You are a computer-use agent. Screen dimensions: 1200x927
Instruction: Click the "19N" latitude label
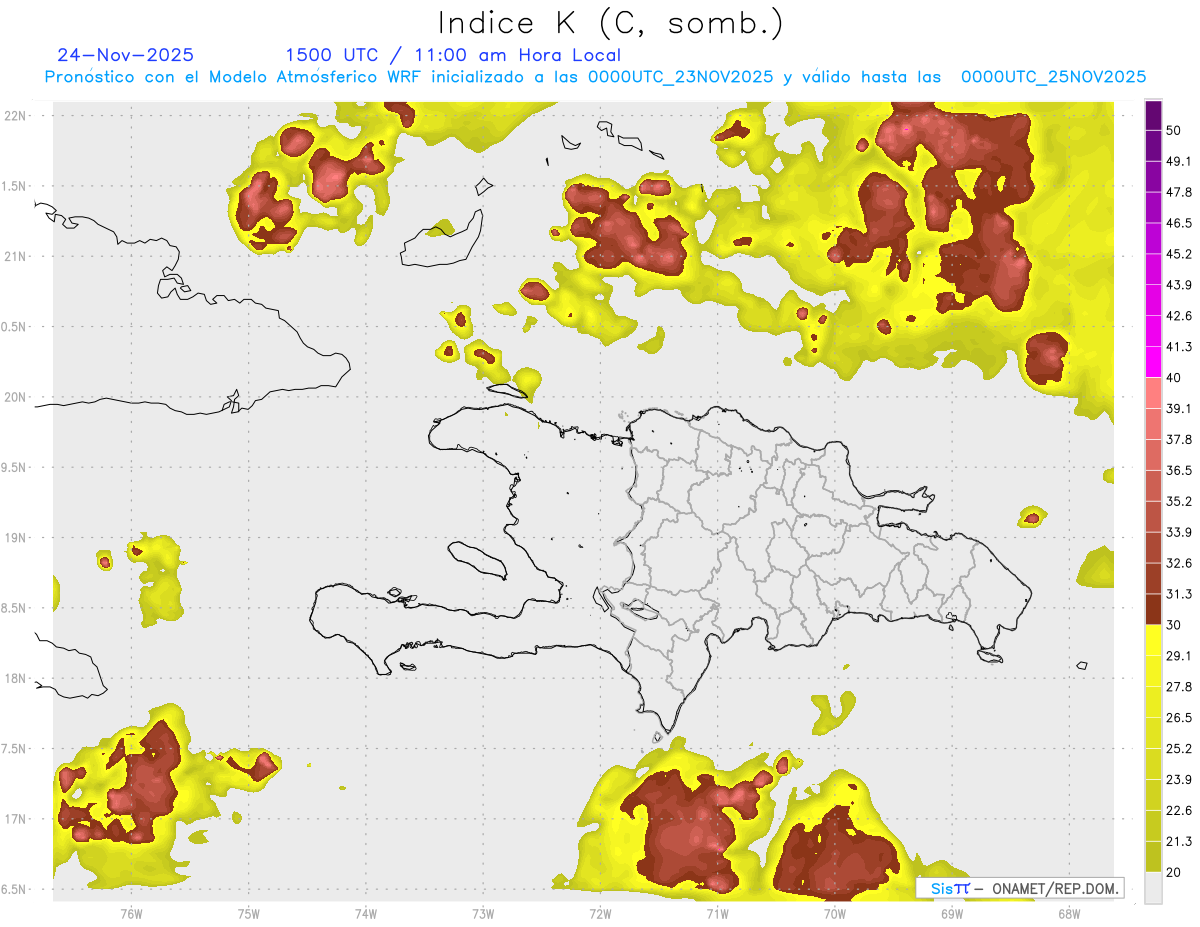coord(16,537)
